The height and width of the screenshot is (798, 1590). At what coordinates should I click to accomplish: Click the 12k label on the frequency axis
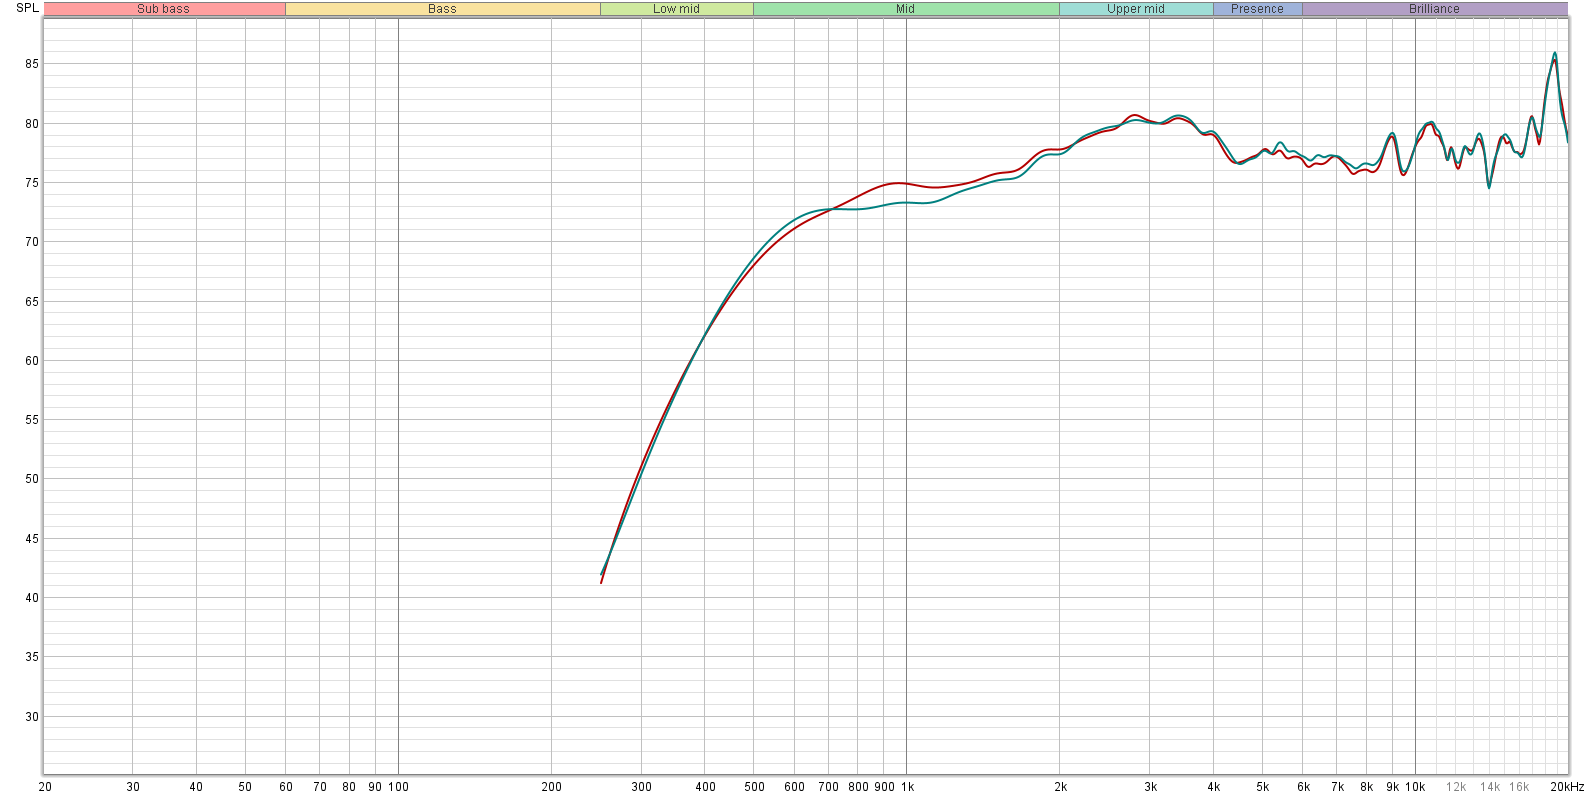click(x=1456, y=787)
